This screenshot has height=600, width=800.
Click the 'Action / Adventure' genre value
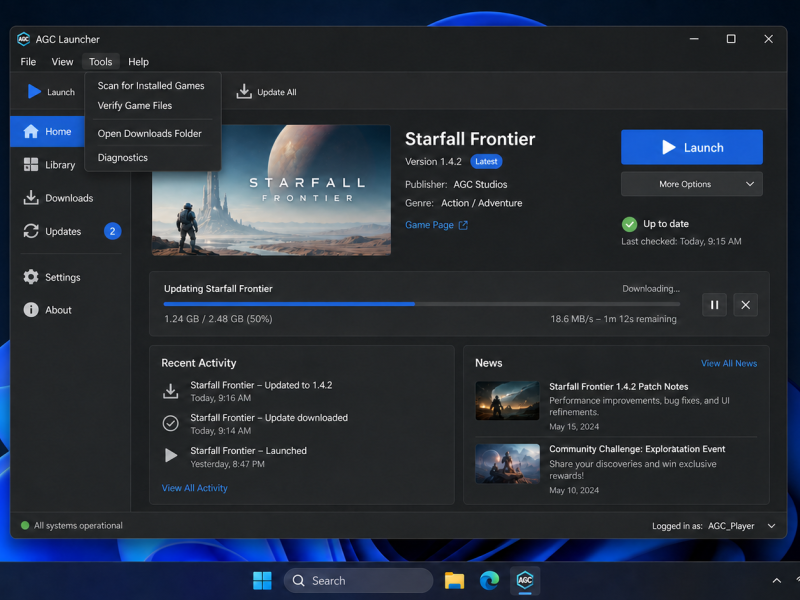pos(482,203)
